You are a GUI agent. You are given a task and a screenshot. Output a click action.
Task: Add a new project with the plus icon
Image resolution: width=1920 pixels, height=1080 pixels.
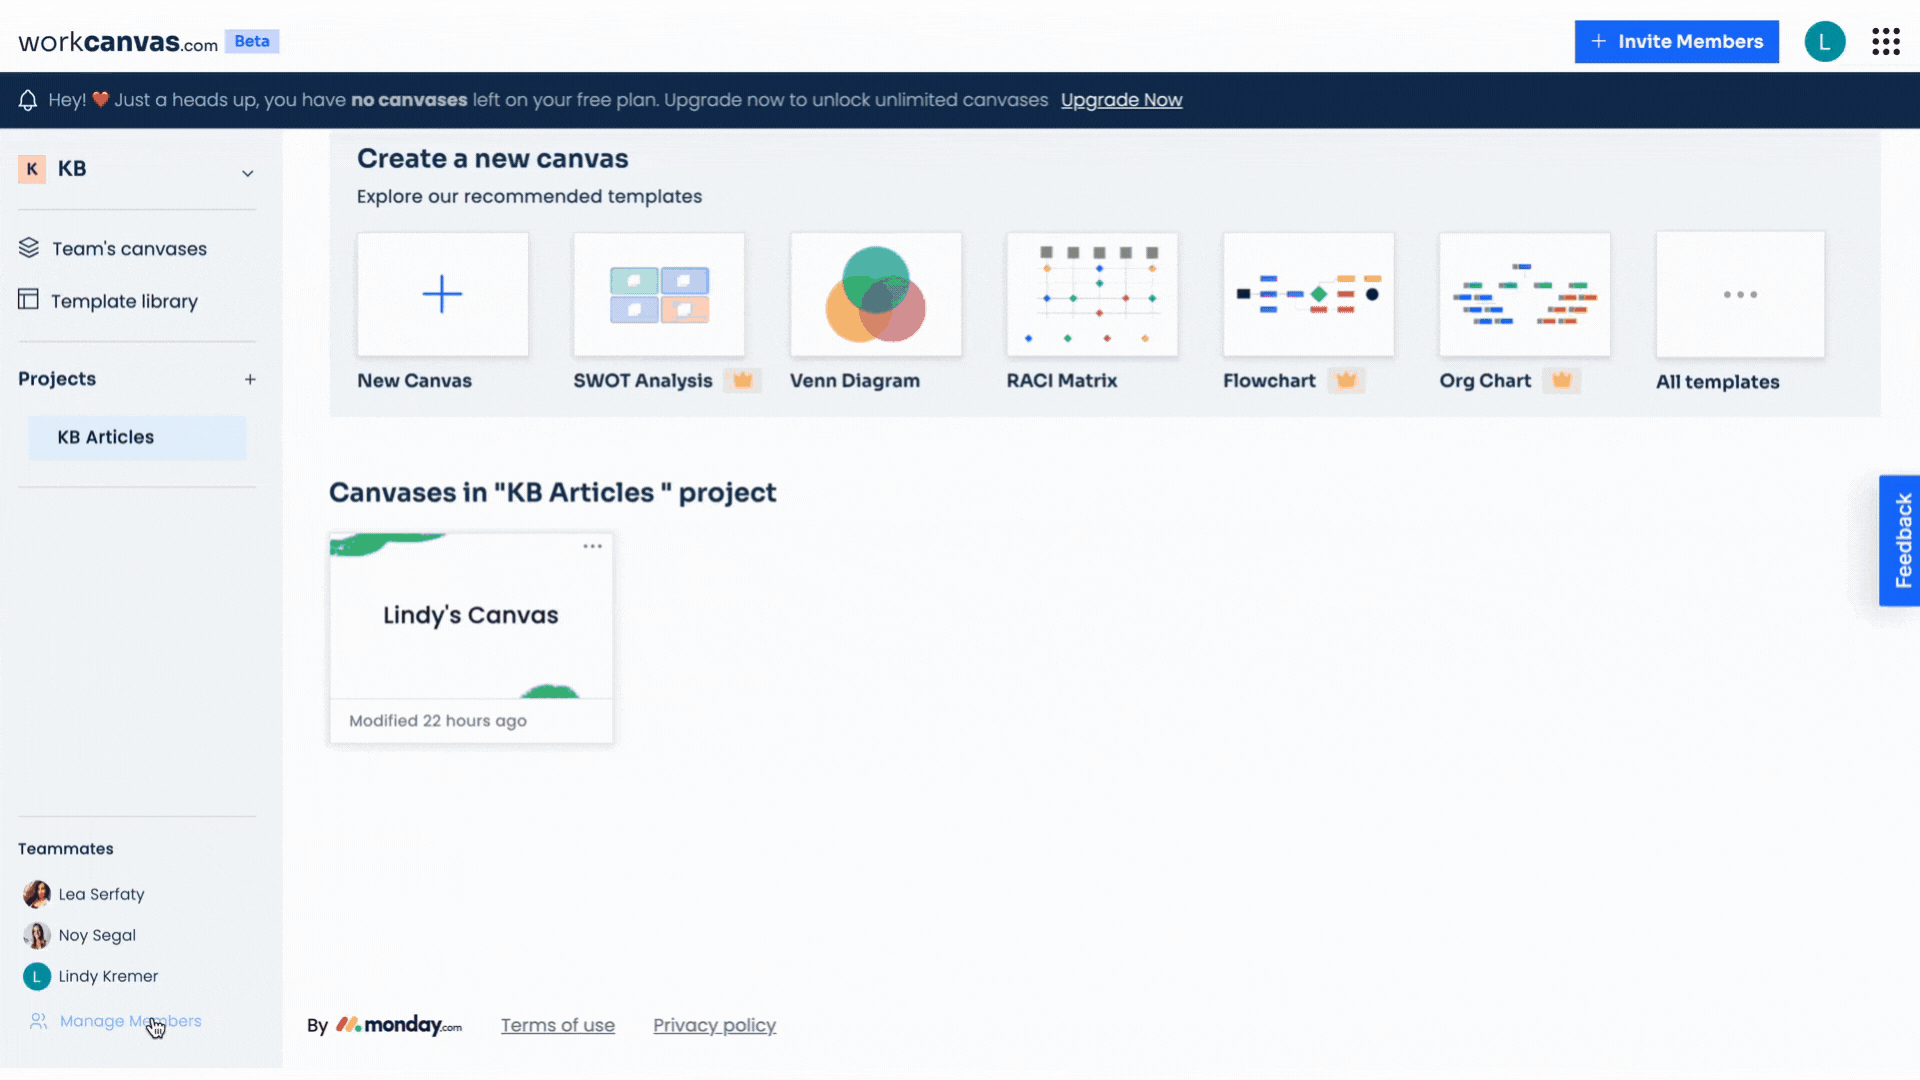pos(250,378)
